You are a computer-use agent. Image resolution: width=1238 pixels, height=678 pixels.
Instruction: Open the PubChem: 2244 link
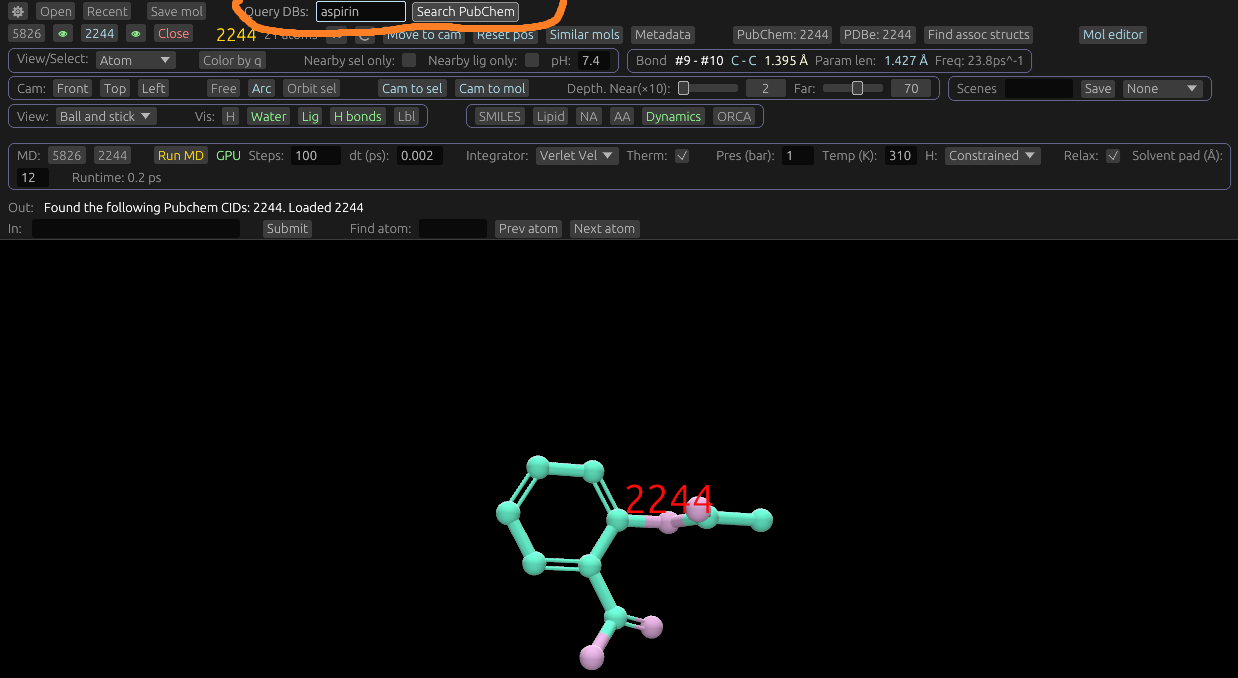click(x=782, y=34)
